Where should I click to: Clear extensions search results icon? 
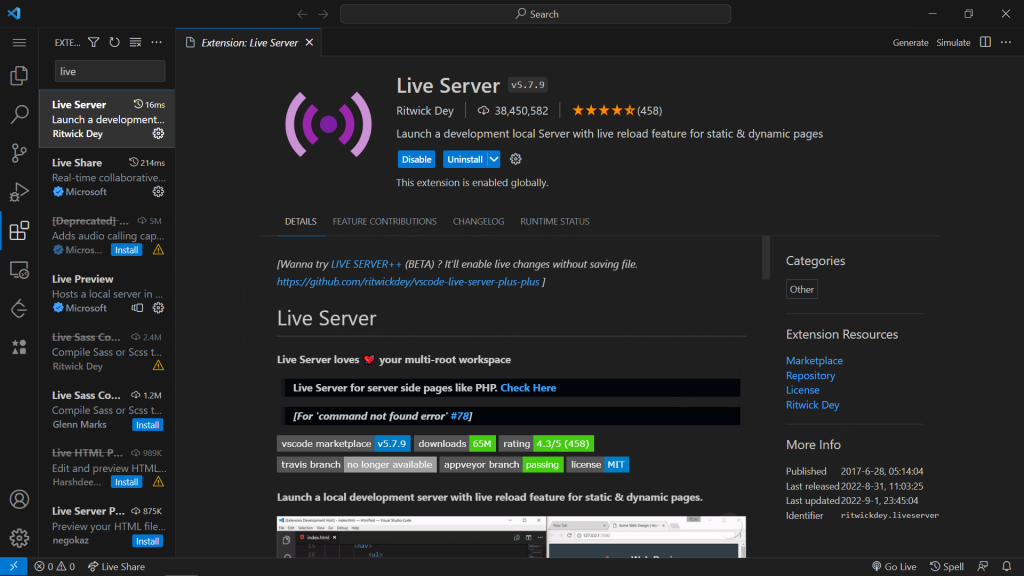135,42
